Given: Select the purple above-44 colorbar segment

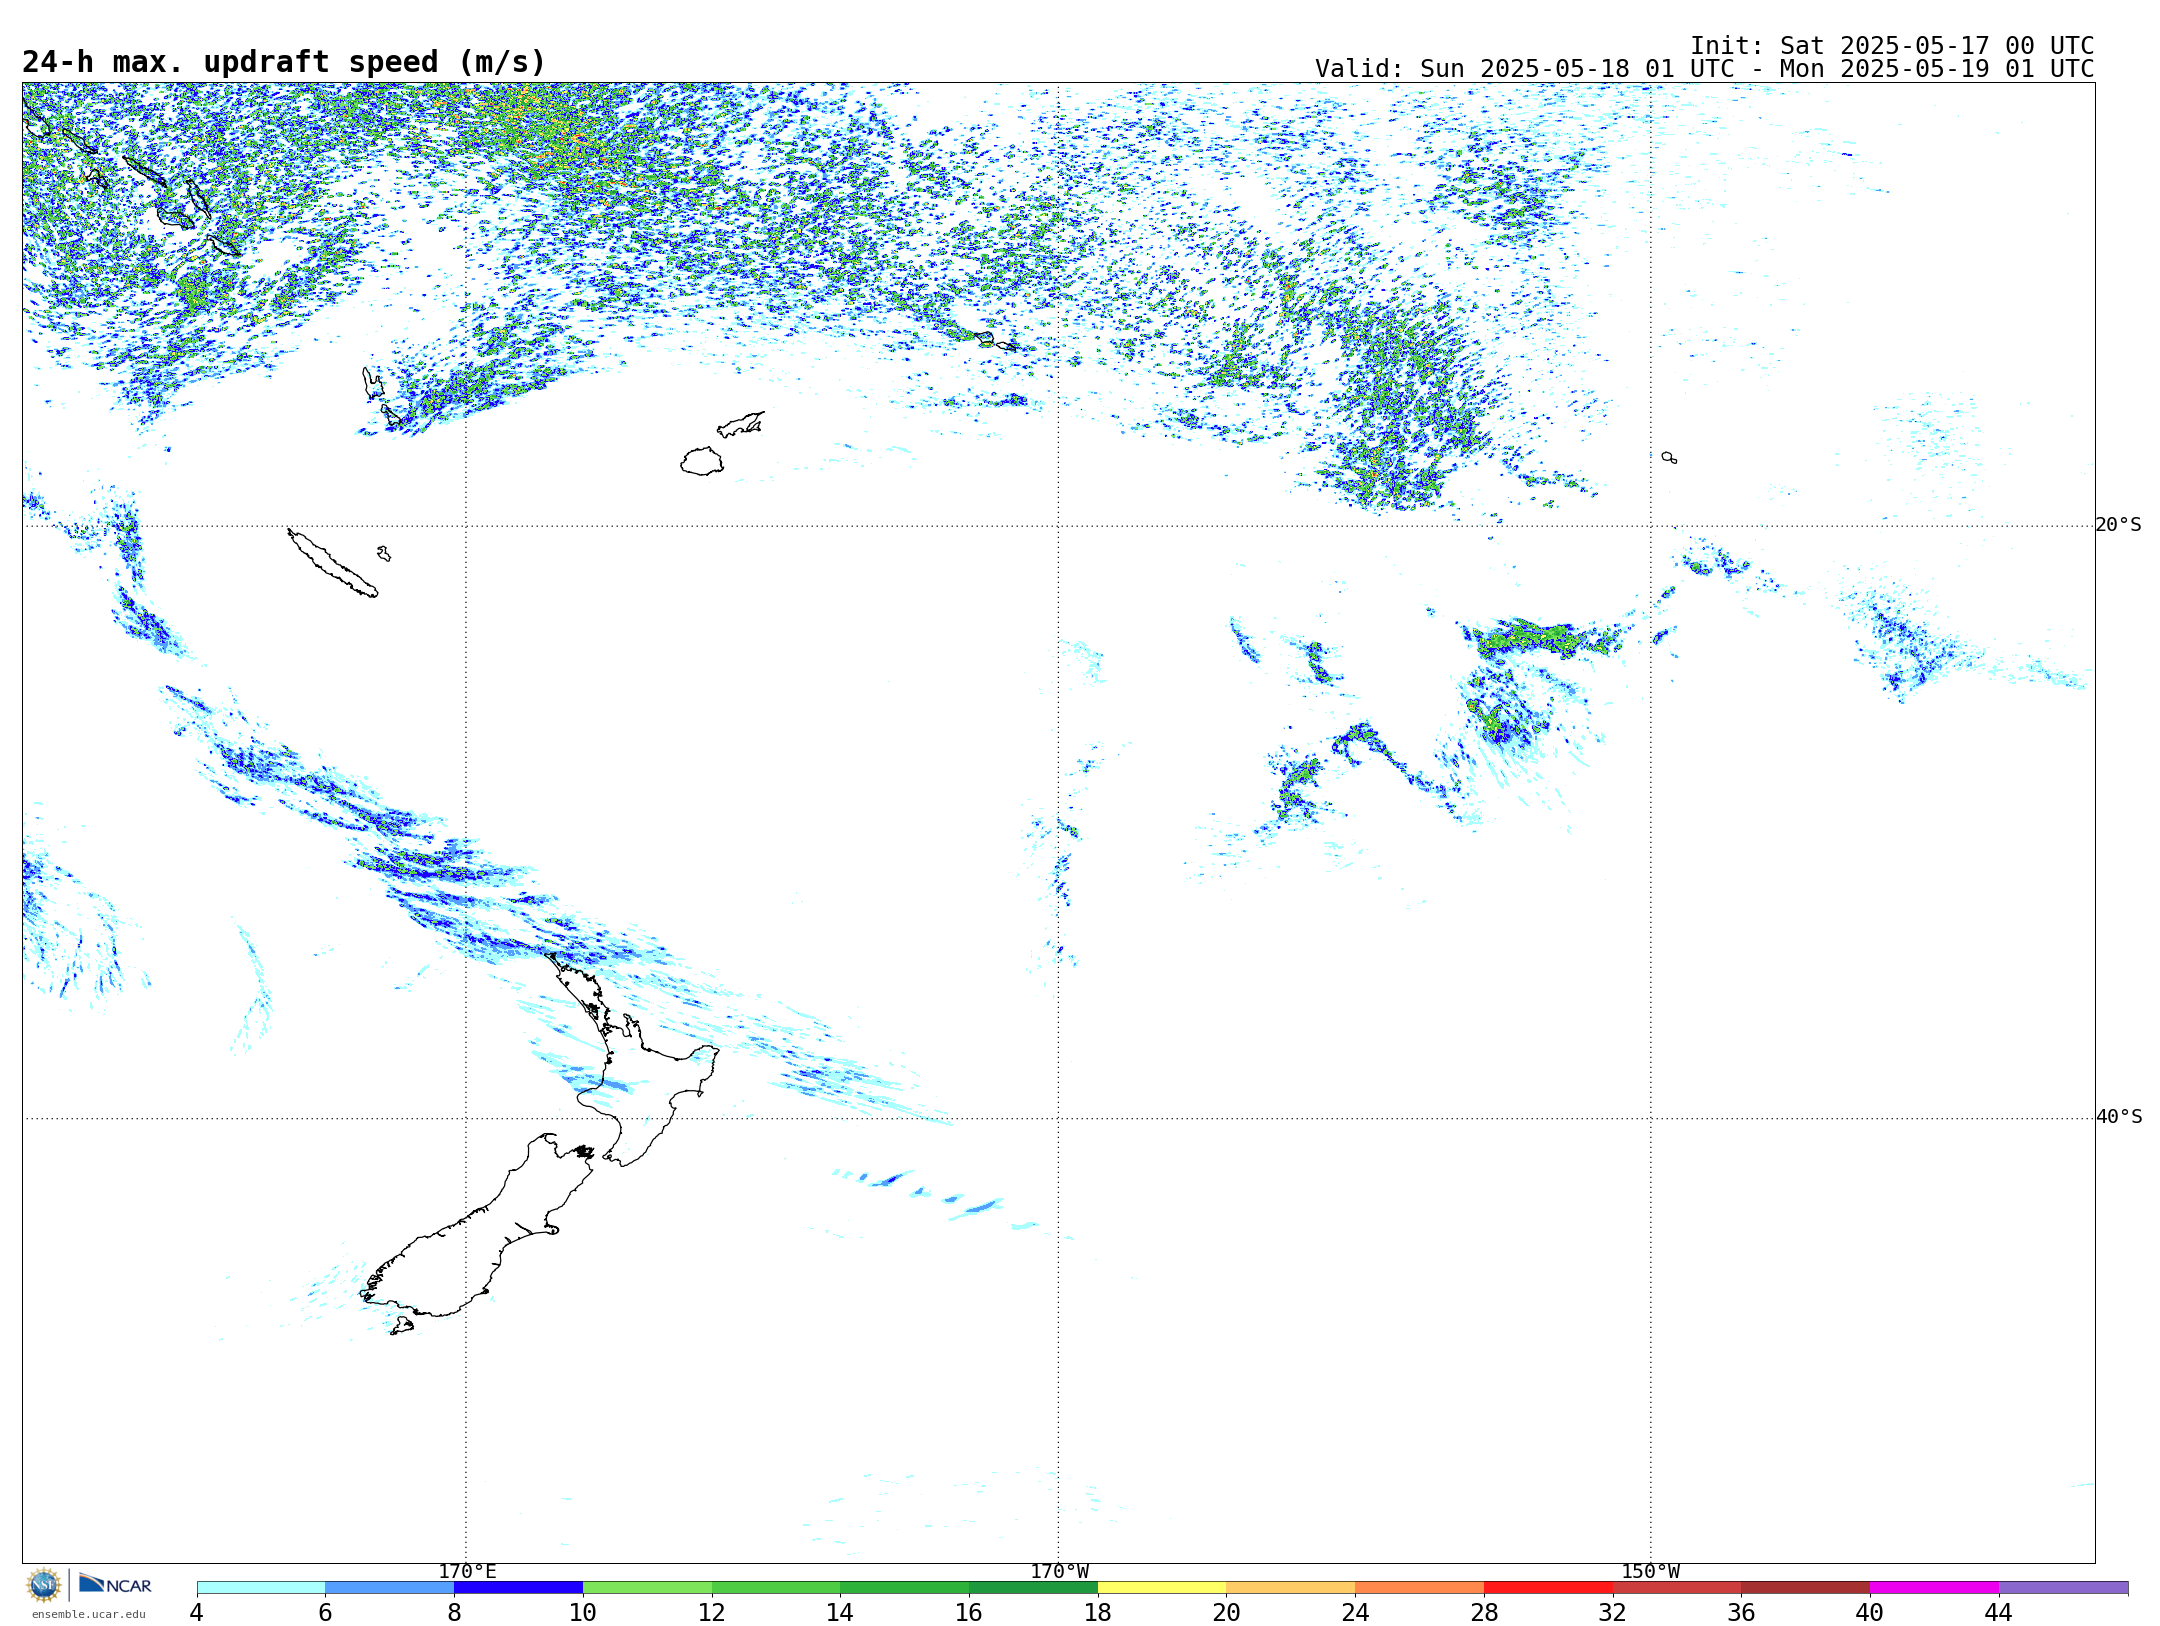Looking at the screenshot, I should tap(2063, 1588).
